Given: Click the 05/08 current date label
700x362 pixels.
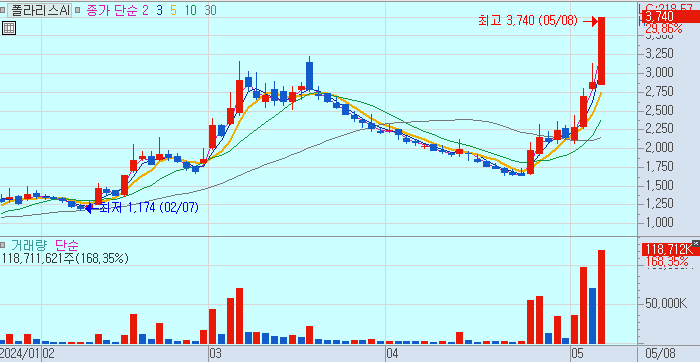Looking at the screenshot, I should 661,354.
